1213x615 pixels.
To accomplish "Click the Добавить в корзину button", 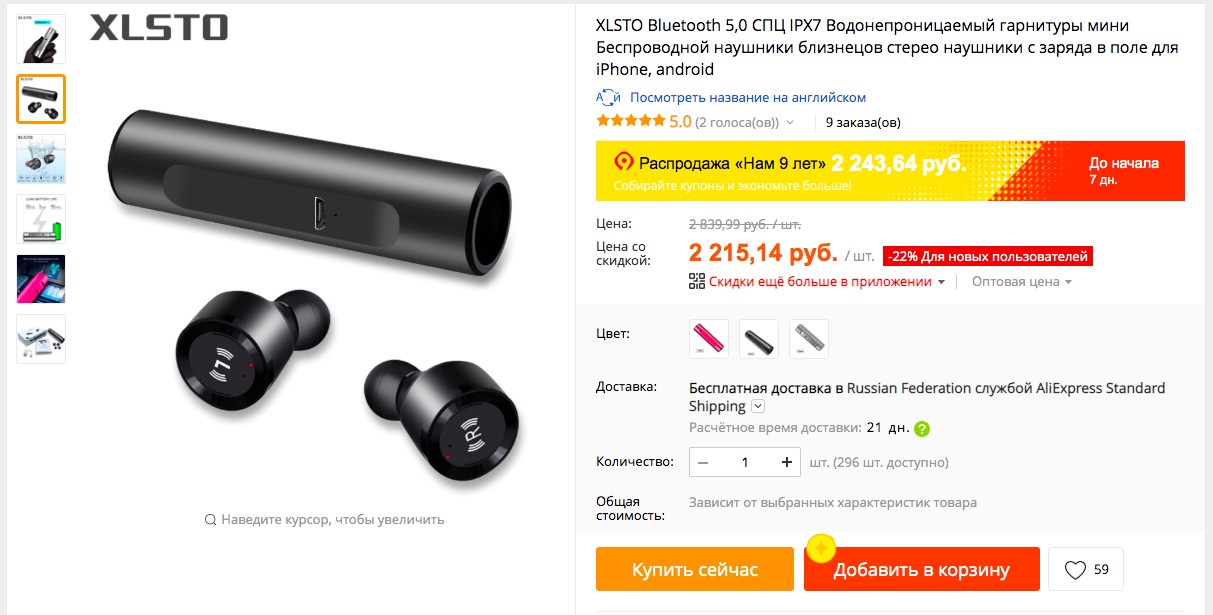I will click(922, 570).
